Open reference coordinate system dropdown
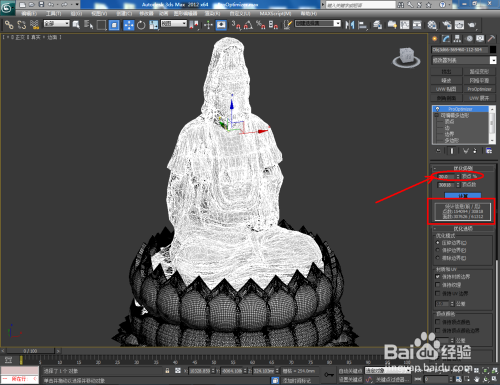 (x=174, y=24)
